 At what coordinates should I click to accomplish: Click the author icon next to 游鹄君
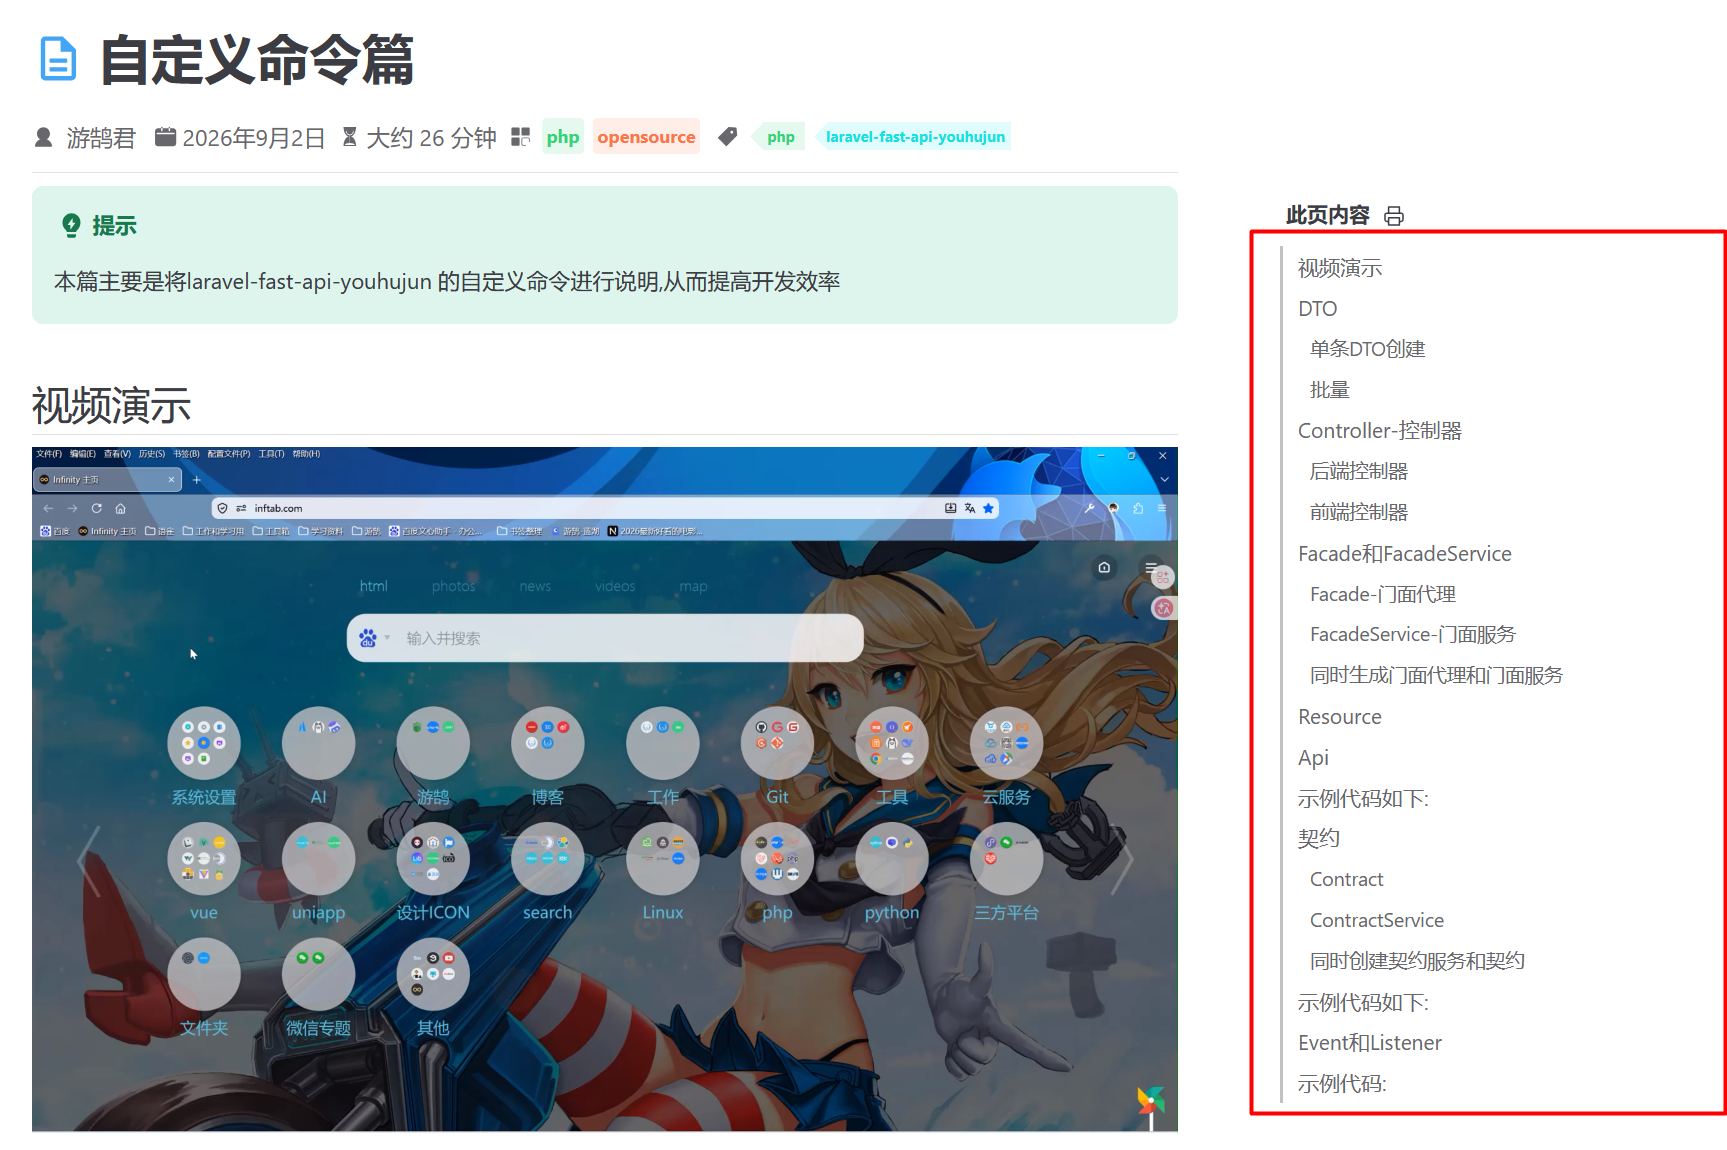[43, 137]
